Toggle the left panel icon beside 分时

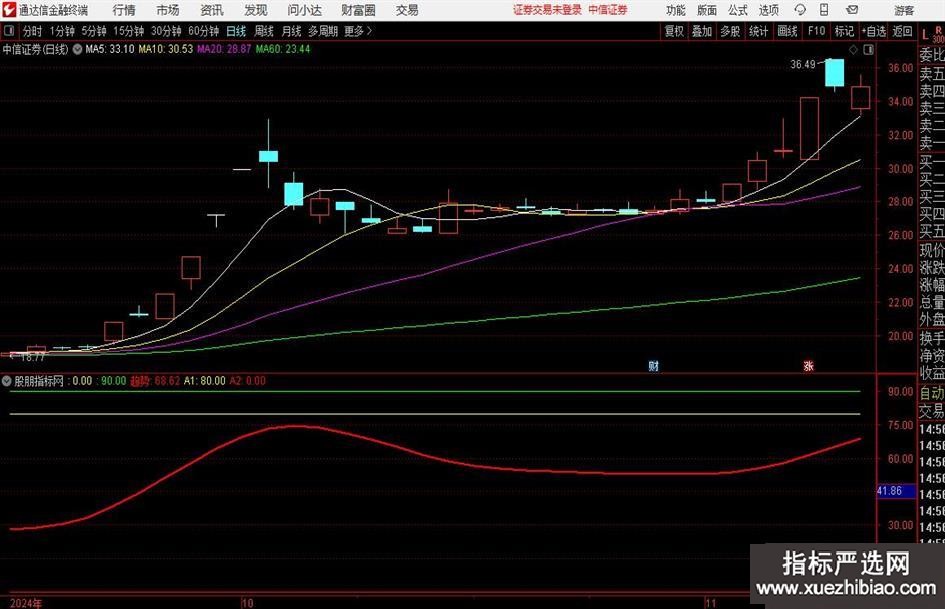click(x=8, y=31)
